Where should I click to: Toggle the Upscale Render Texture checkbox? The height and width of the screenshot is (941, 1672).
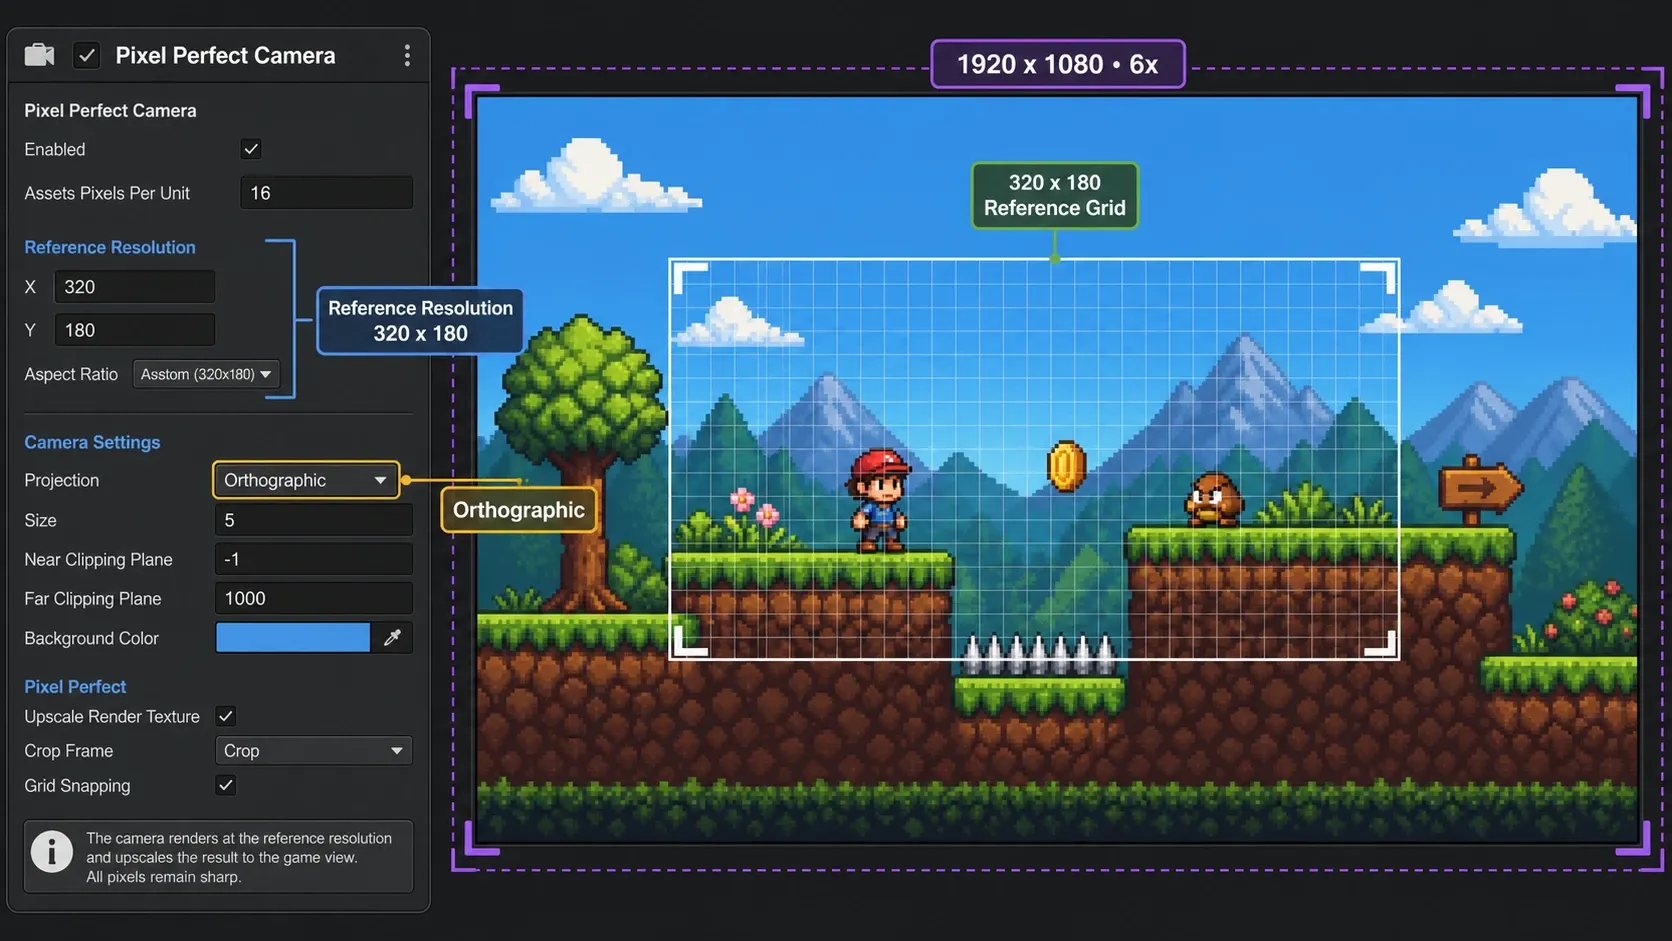coord(226,716)
